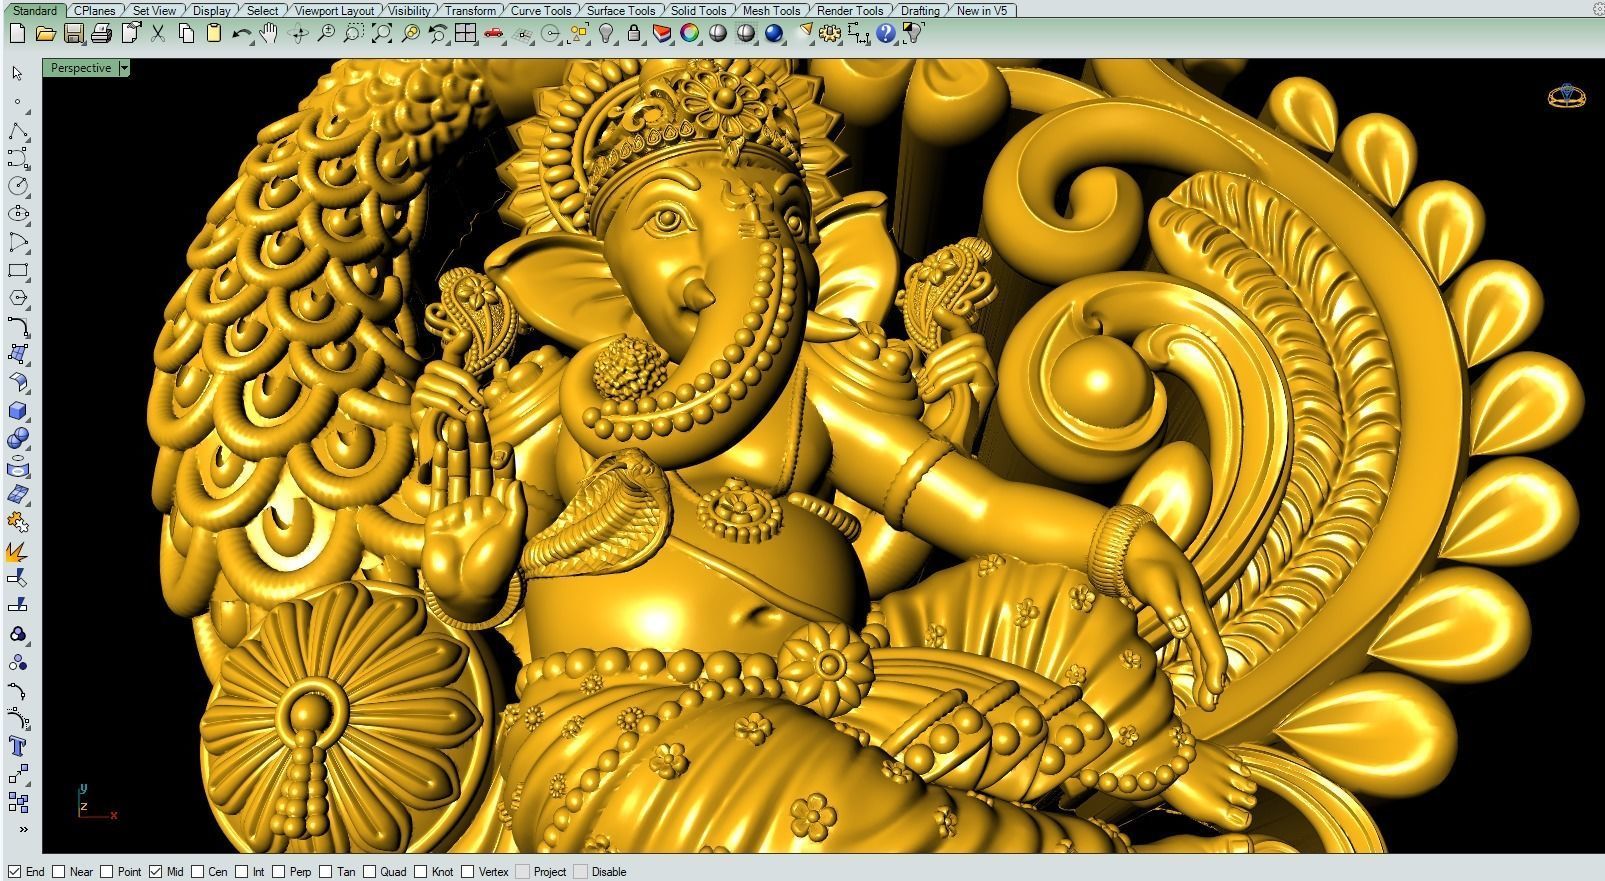Select the Rectangle tool in the sidebar
The height and width of the screenshot is (881, 1605).
(x=18, y=270)
